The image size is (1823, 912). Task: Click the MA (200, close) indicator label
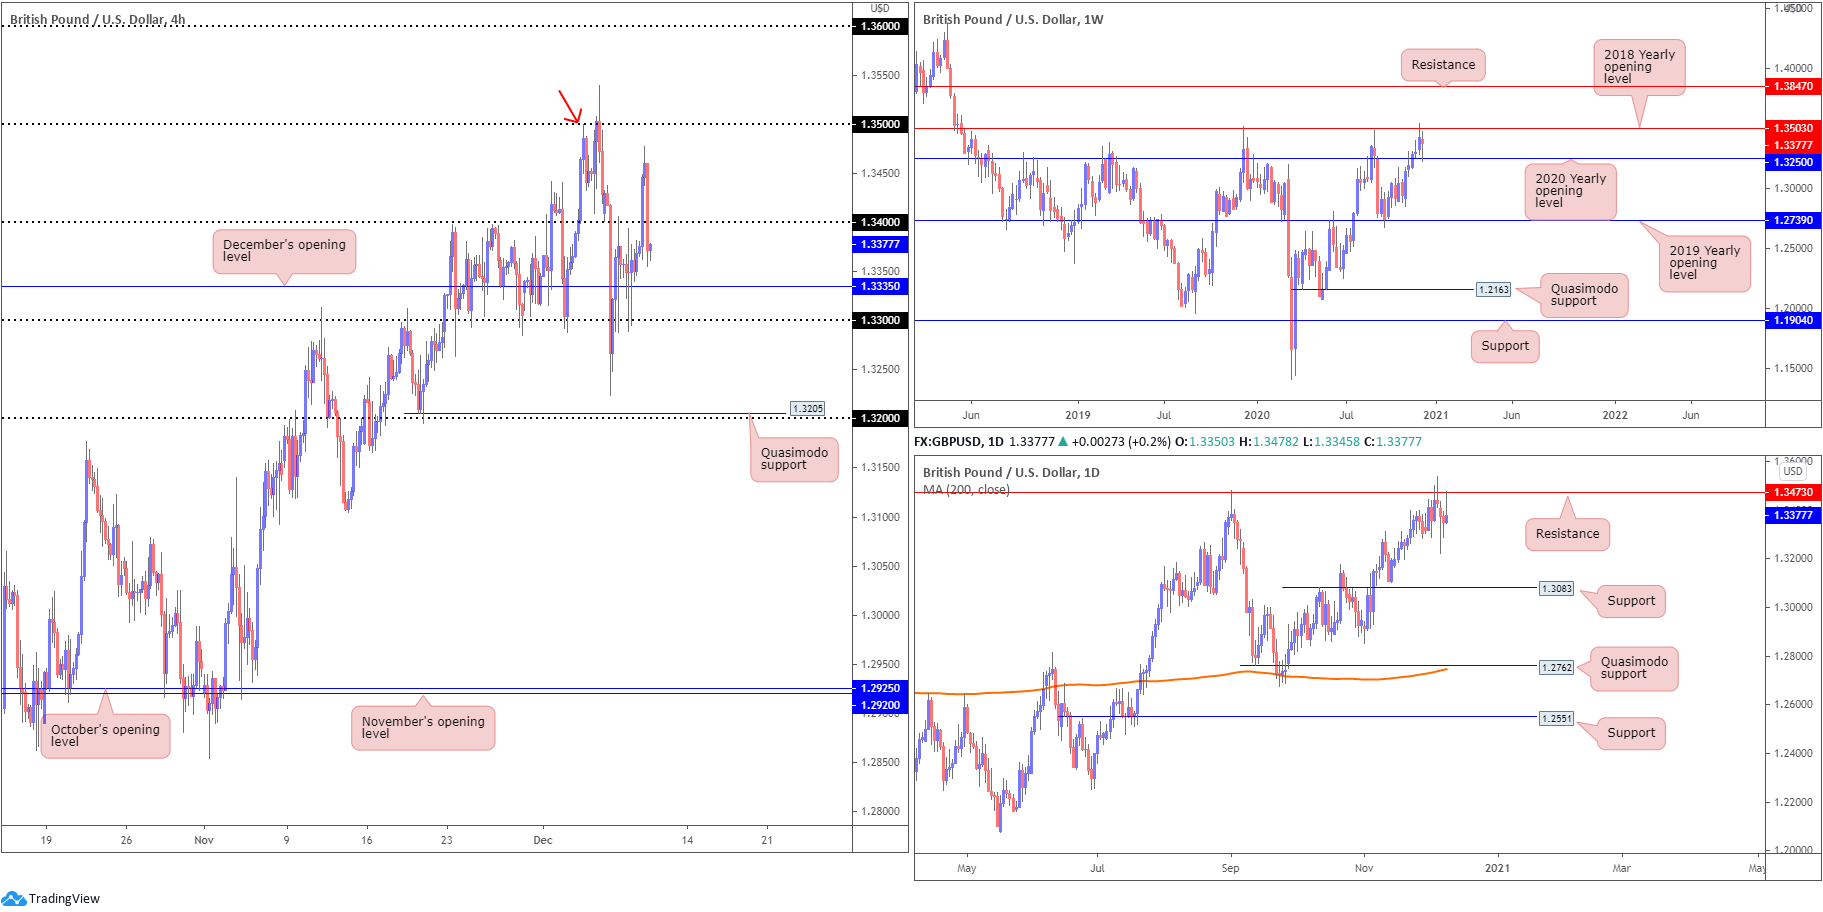pos(966,490)
